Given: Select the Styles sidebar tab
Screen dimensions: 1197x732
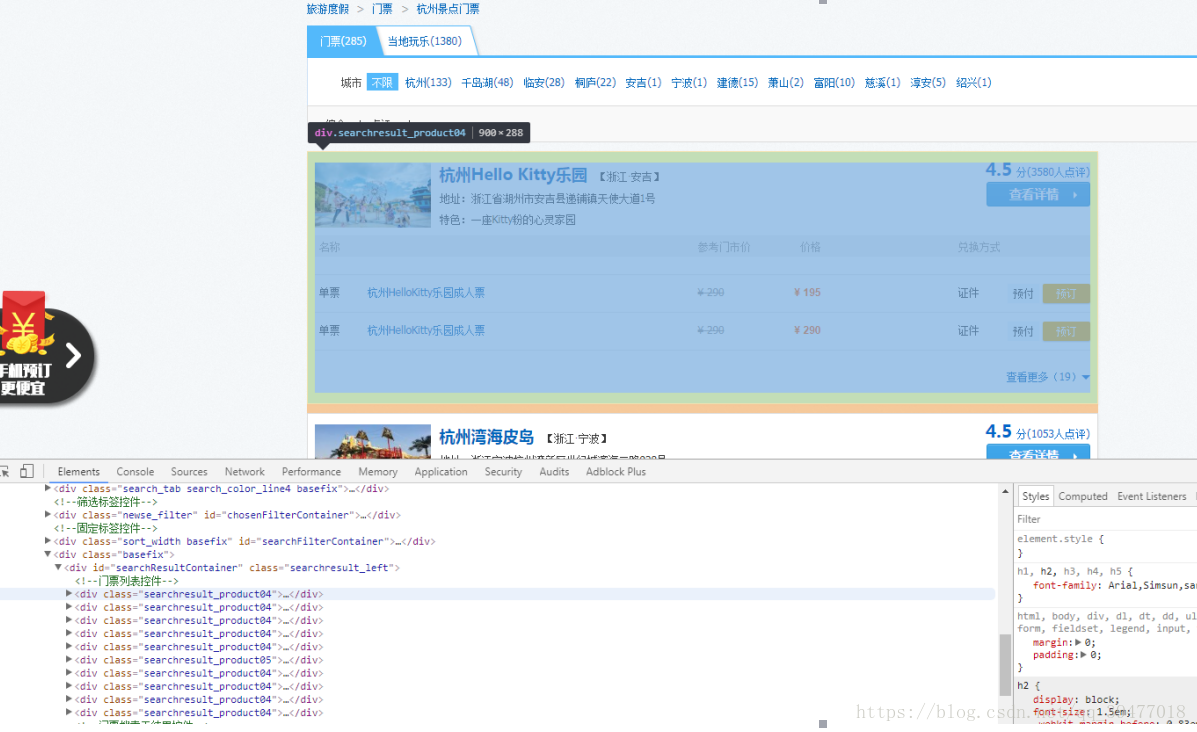Looking at the screenshot, I should [x=1036, y=496].
